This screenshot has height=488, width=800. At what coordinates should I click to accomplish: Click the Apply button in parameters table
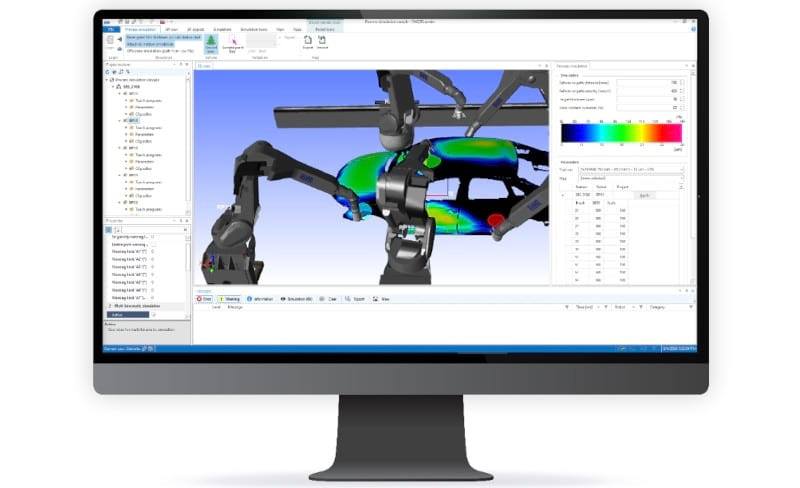click(x=644, y=195)
